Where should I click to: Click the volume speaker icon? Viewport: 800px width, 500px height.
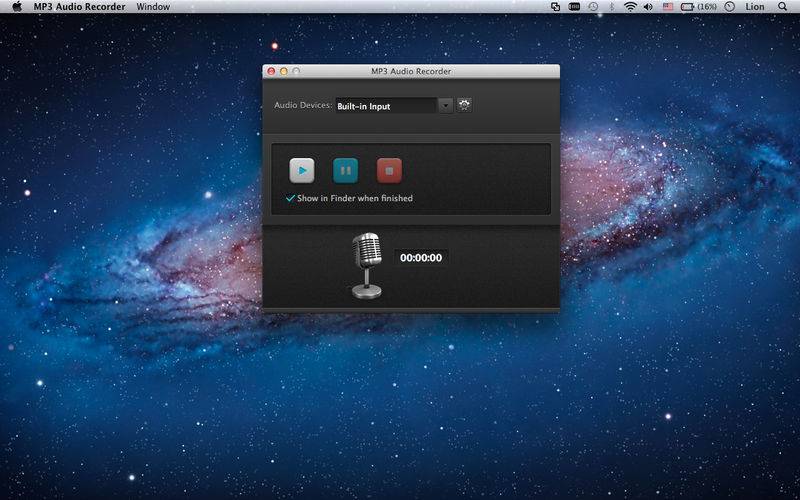(648, 7)
